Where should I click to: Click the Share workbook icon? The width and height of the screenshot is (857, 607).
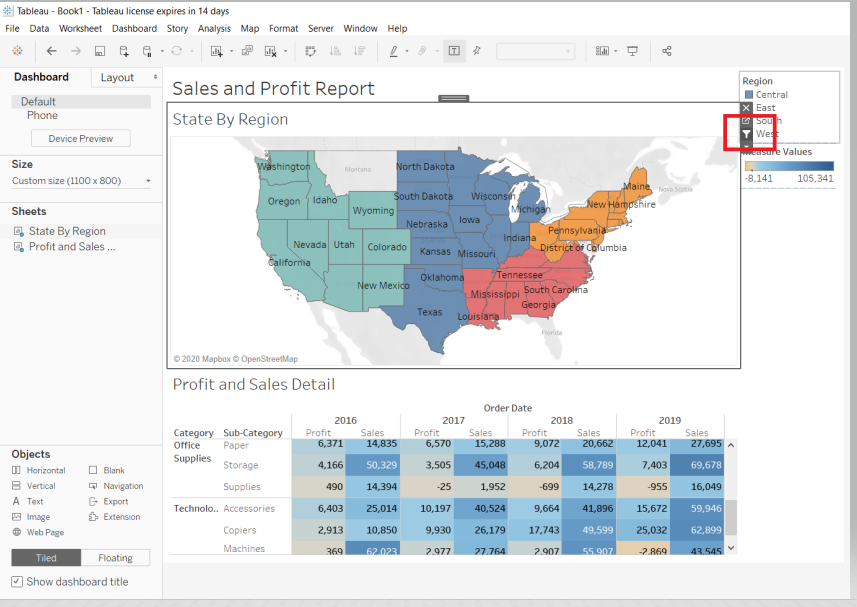pos(666,51)
